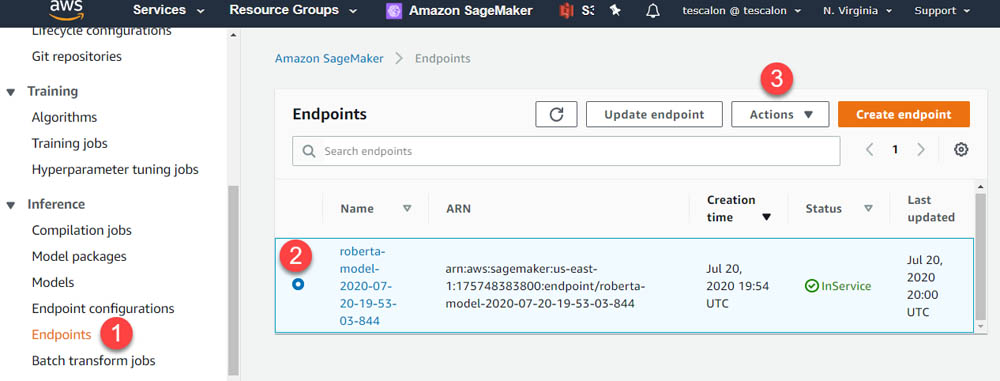The width and height of the screenshot is (1000, 381).
Task: Click the notifications bell icon
Action: pyautogui.click(x=652, y=11)
